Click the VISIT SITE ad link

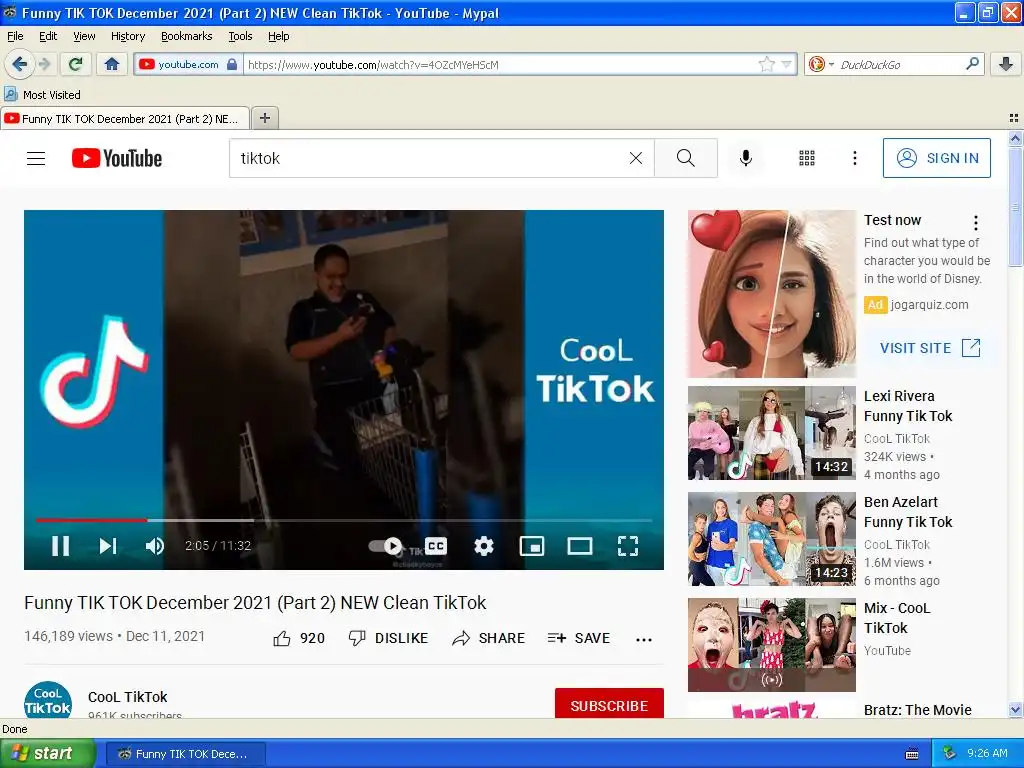(x=930, y=348)
